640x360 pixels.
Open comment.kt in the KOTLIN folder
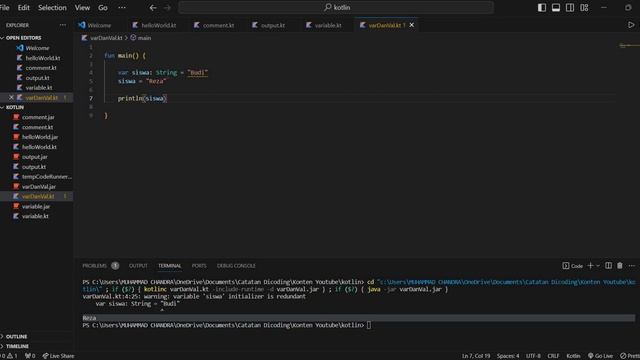pyautogui.click(x=37, y=127)
